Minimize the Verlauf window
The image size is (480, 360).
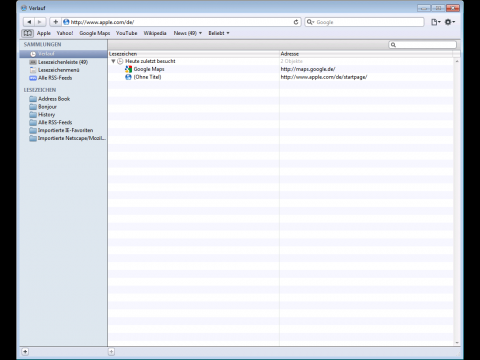pyautogui.click(x=424, y=8)
